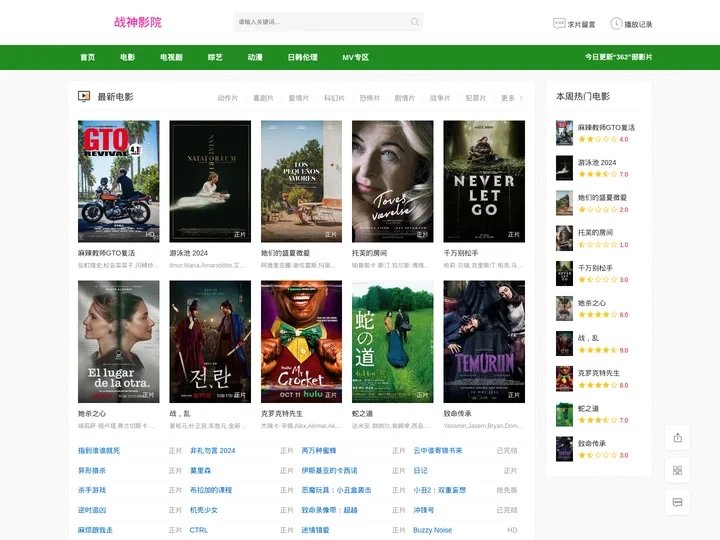This screenshot has width=720, height=540.
Task: Open Los Pequeños Amores poster
Action: pos(301,181)
